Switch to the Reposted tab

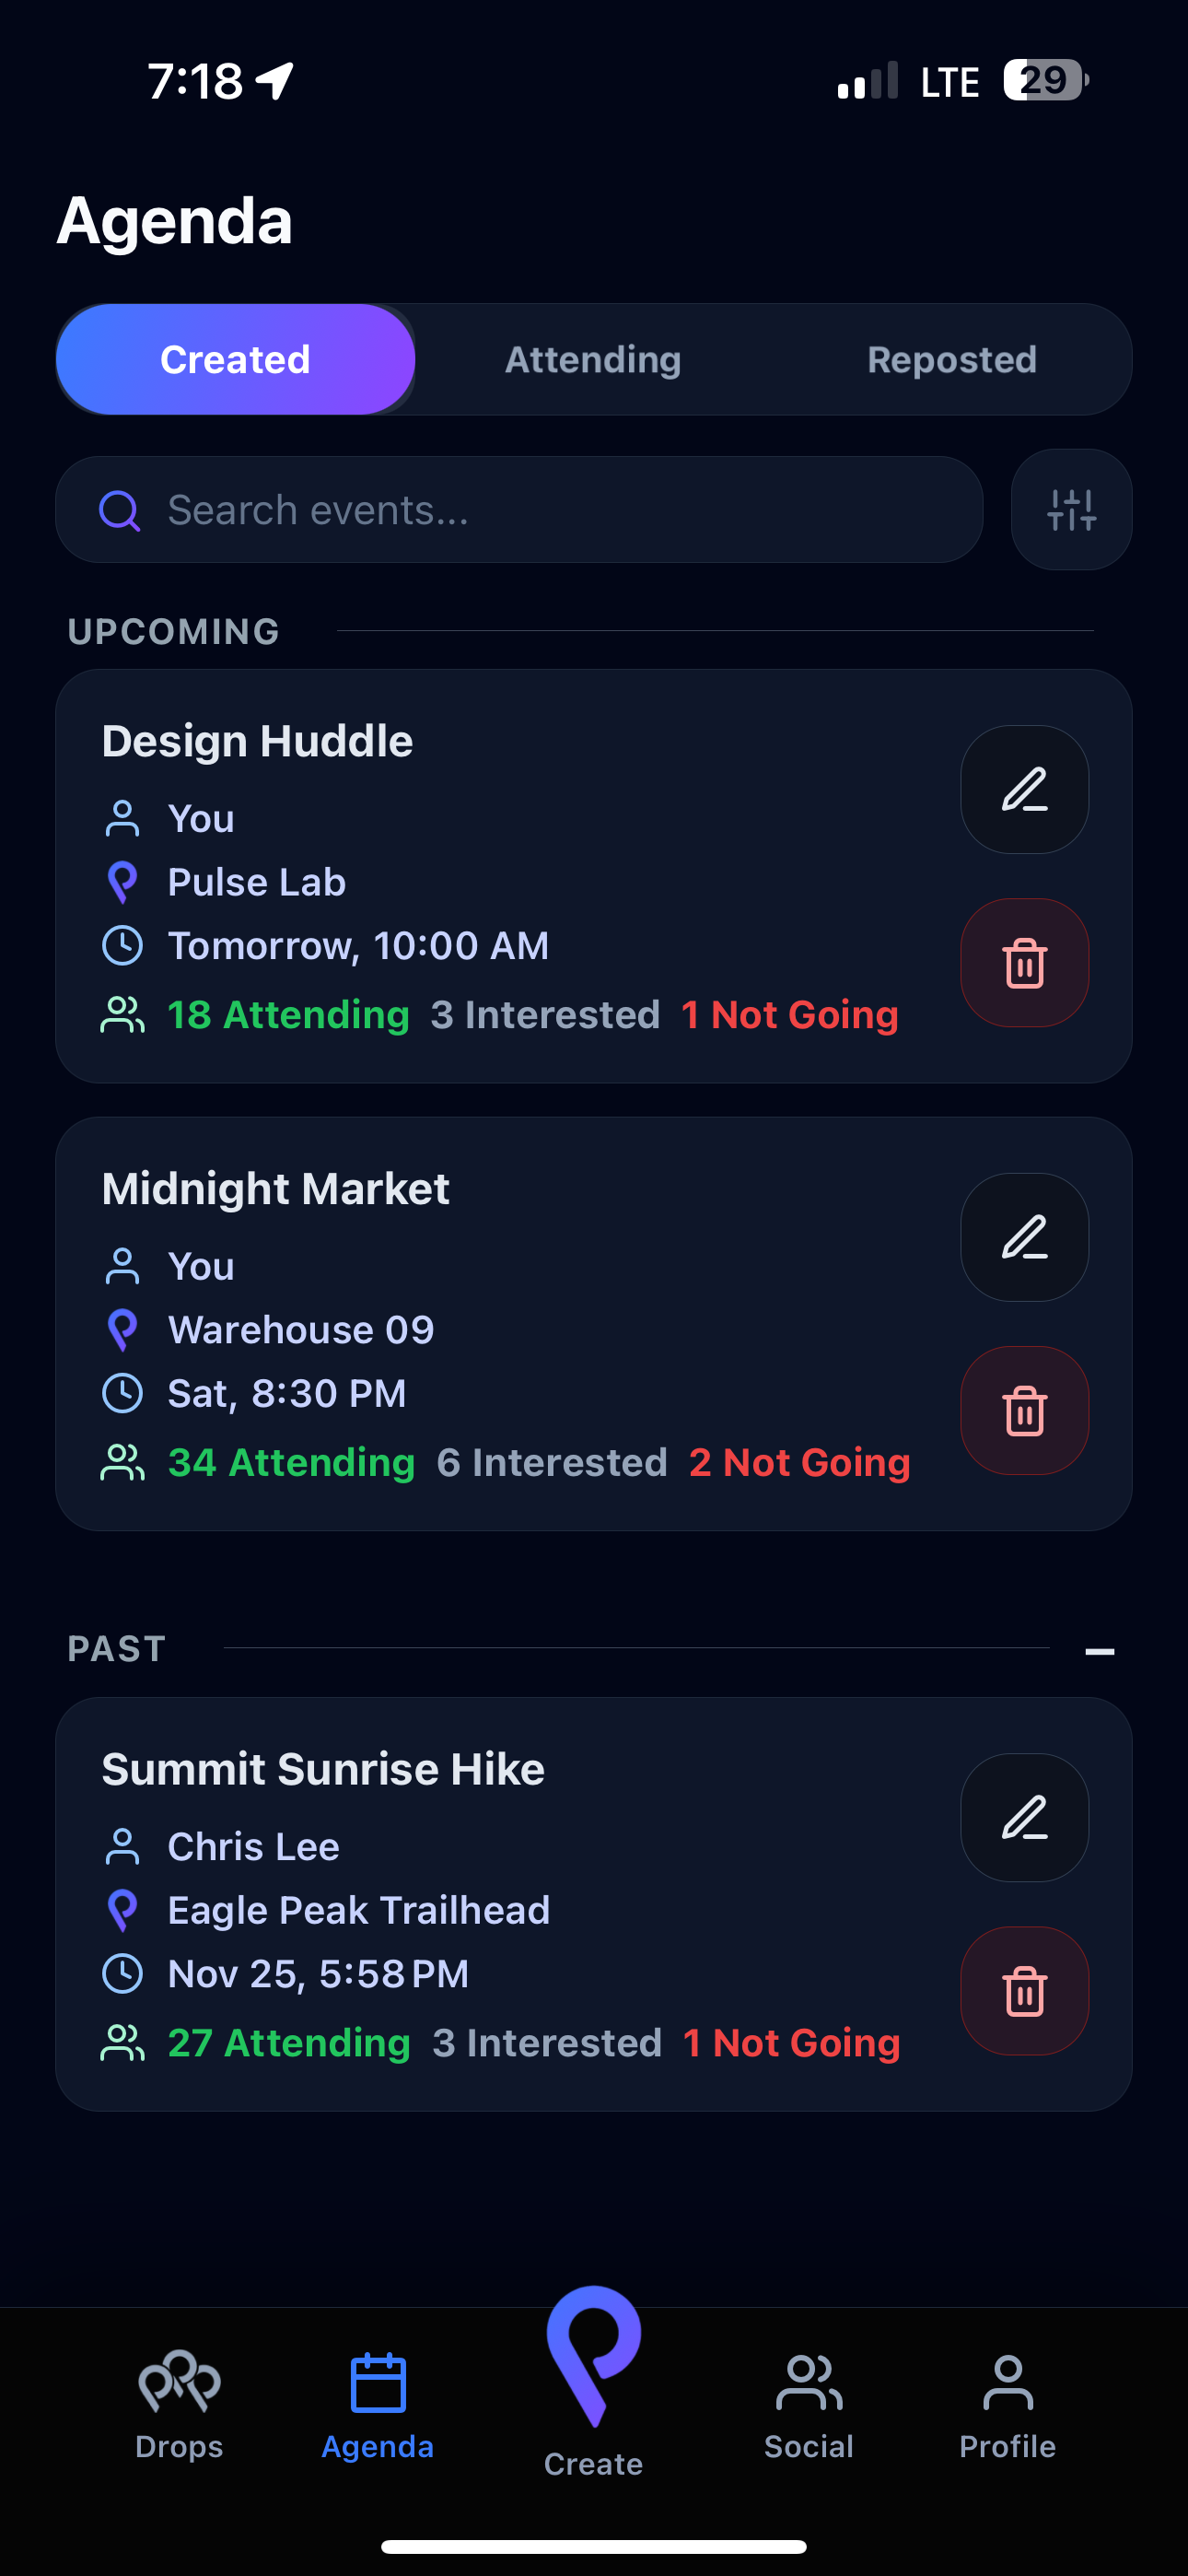point(951,360)
